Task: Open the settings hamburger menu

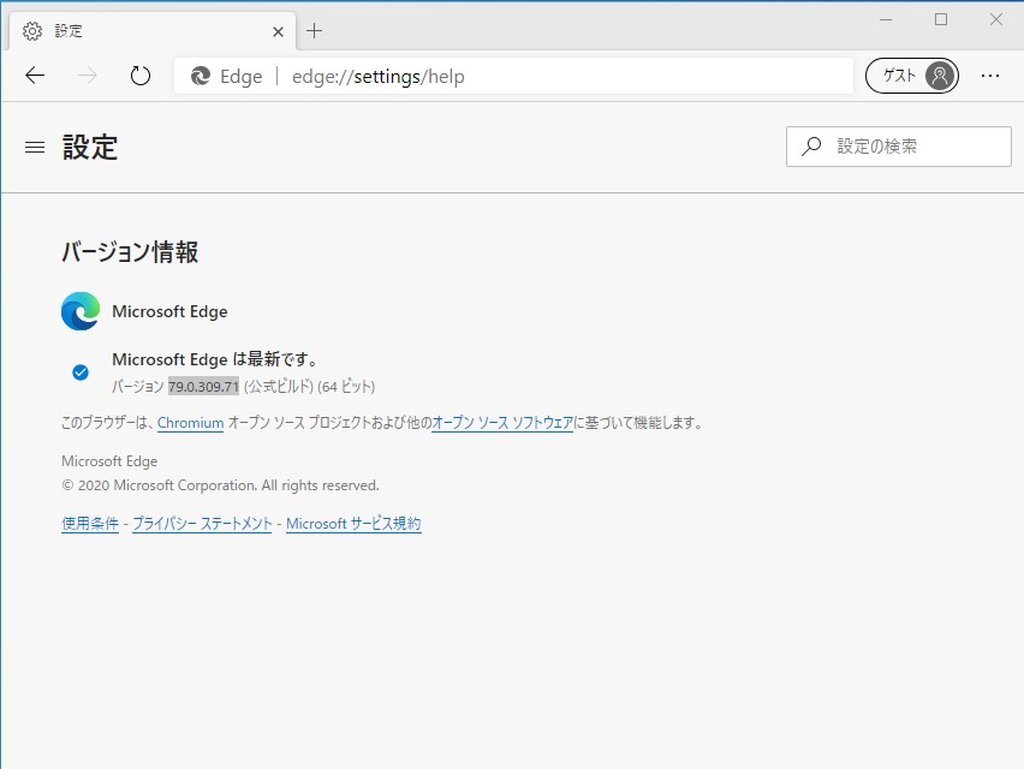Action: pos(34,147)
